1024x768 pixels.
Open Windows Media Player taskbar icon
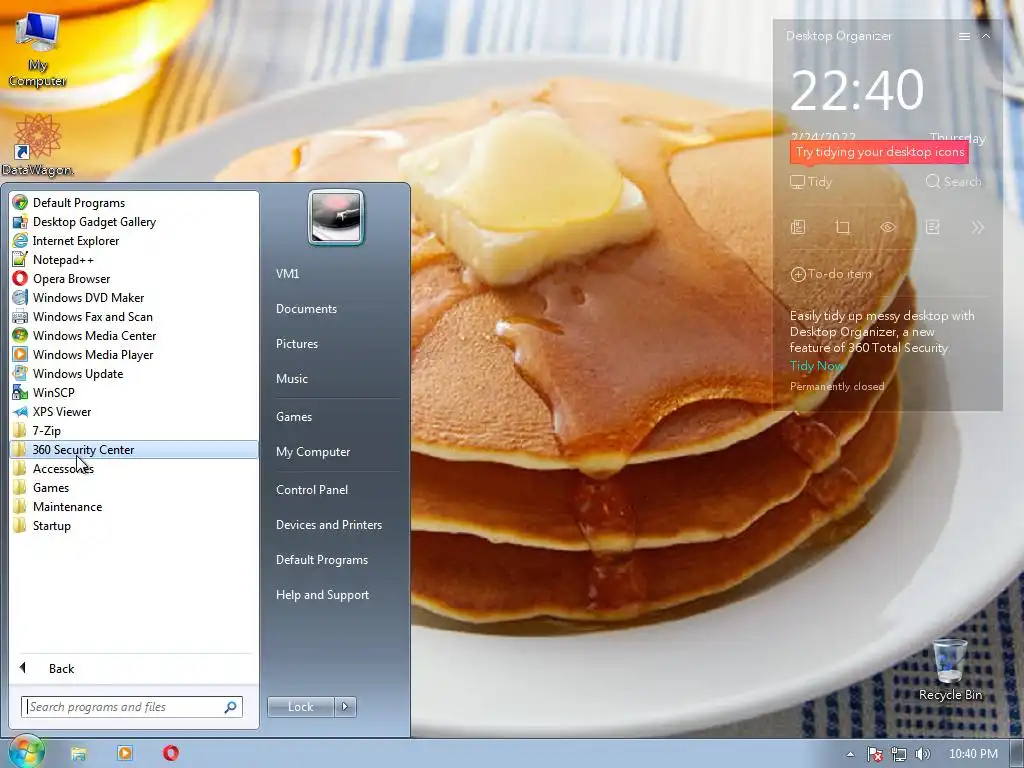125,753
